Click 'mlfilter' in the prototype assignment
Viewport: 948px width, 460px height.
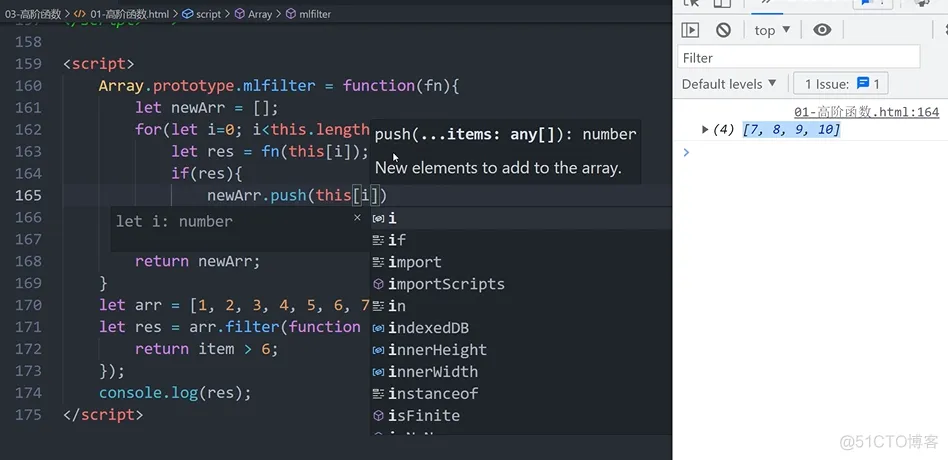coord(279,86)
